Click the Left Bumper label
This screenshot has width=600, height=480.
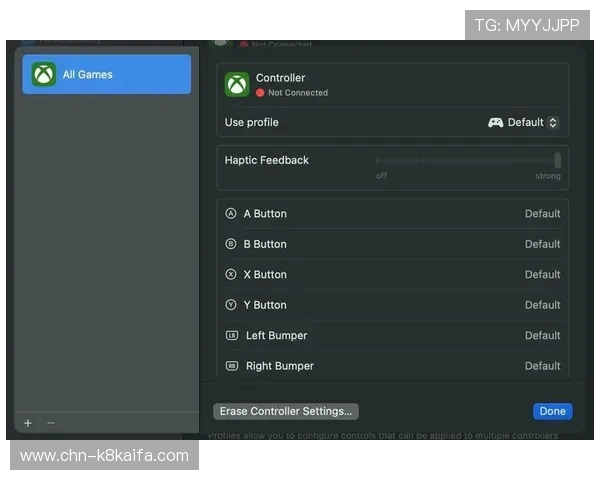(x=276, y=336)
